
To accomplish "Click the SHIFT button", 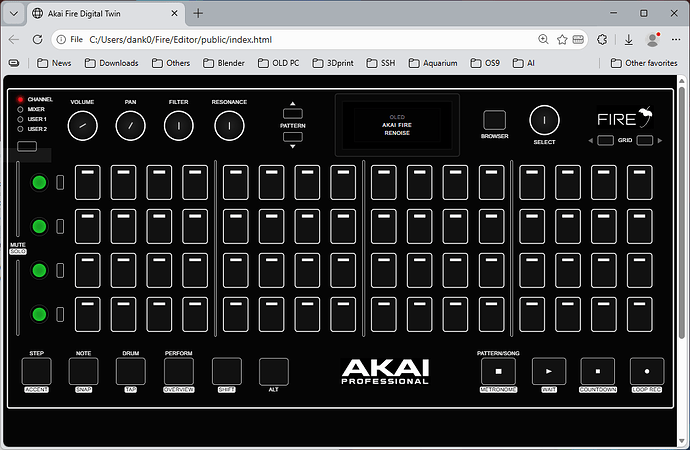I will point(227,371).
